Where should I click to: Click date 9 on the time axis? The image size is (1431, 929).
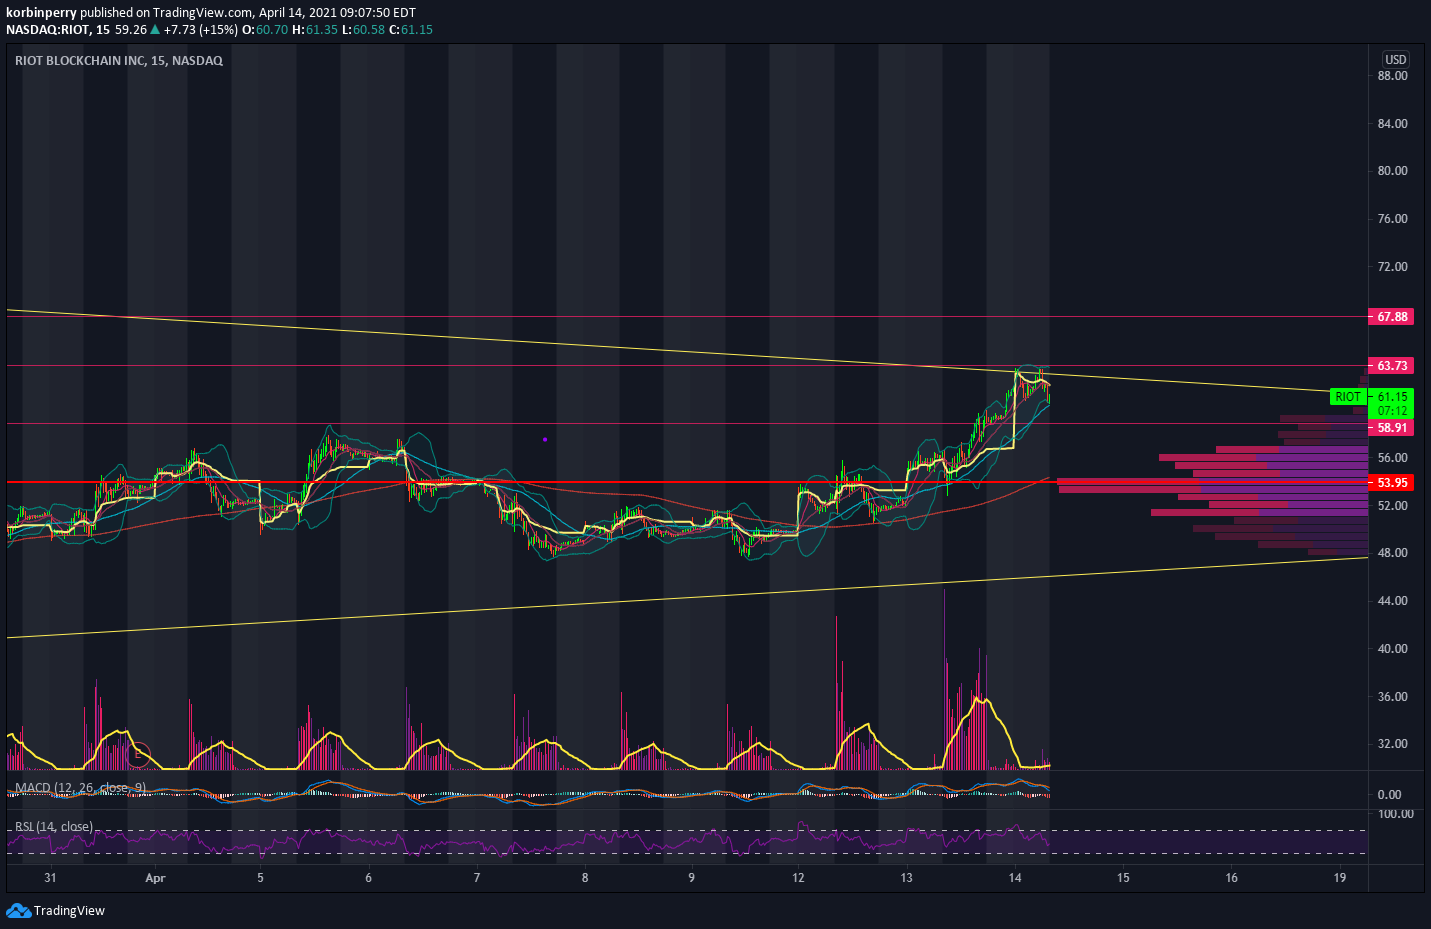point(691,878)
